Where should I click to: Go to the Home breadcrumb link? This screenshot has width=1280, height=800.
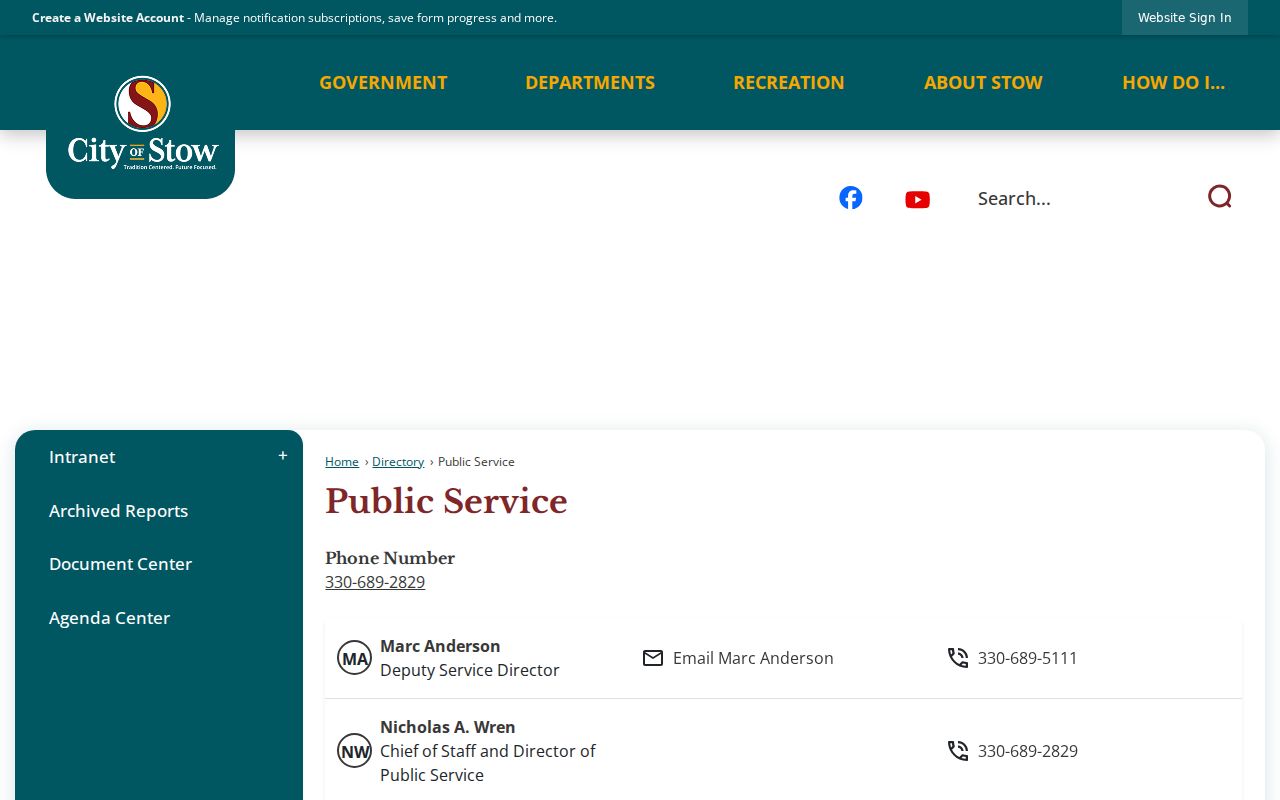[x=342, y=462]
